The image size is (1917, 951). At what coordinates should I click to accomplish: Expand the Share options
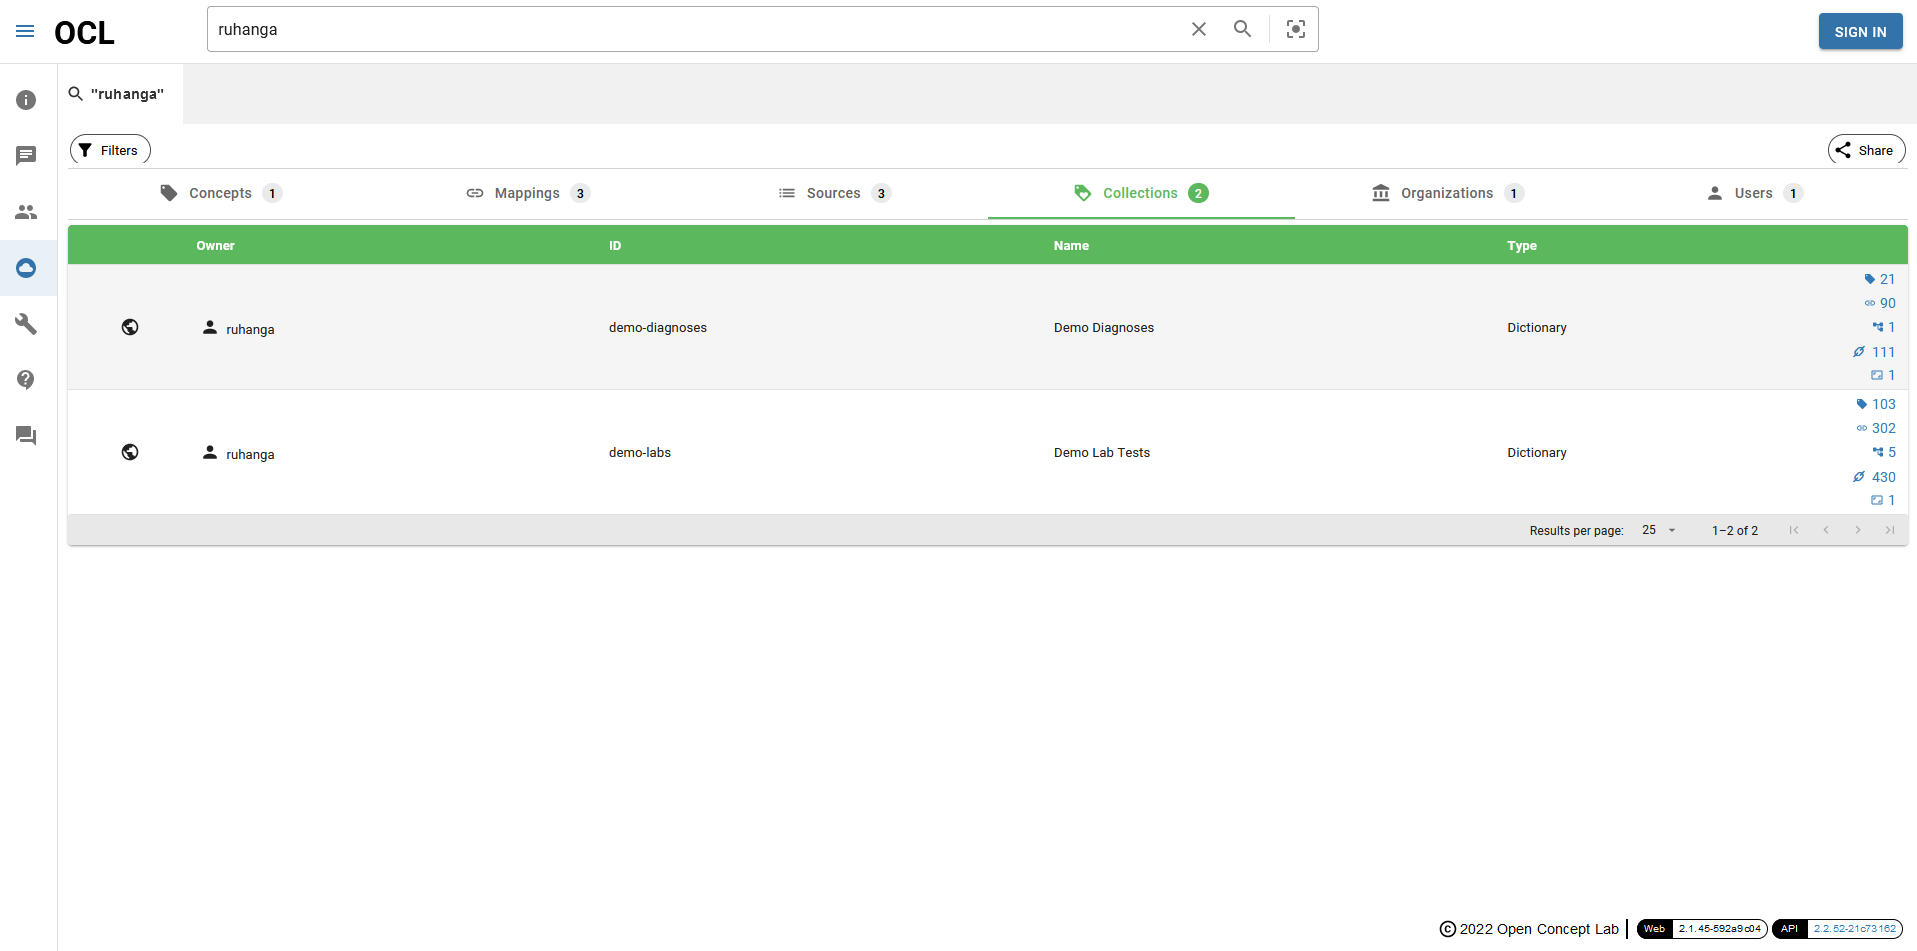[x=1866, y=149]
